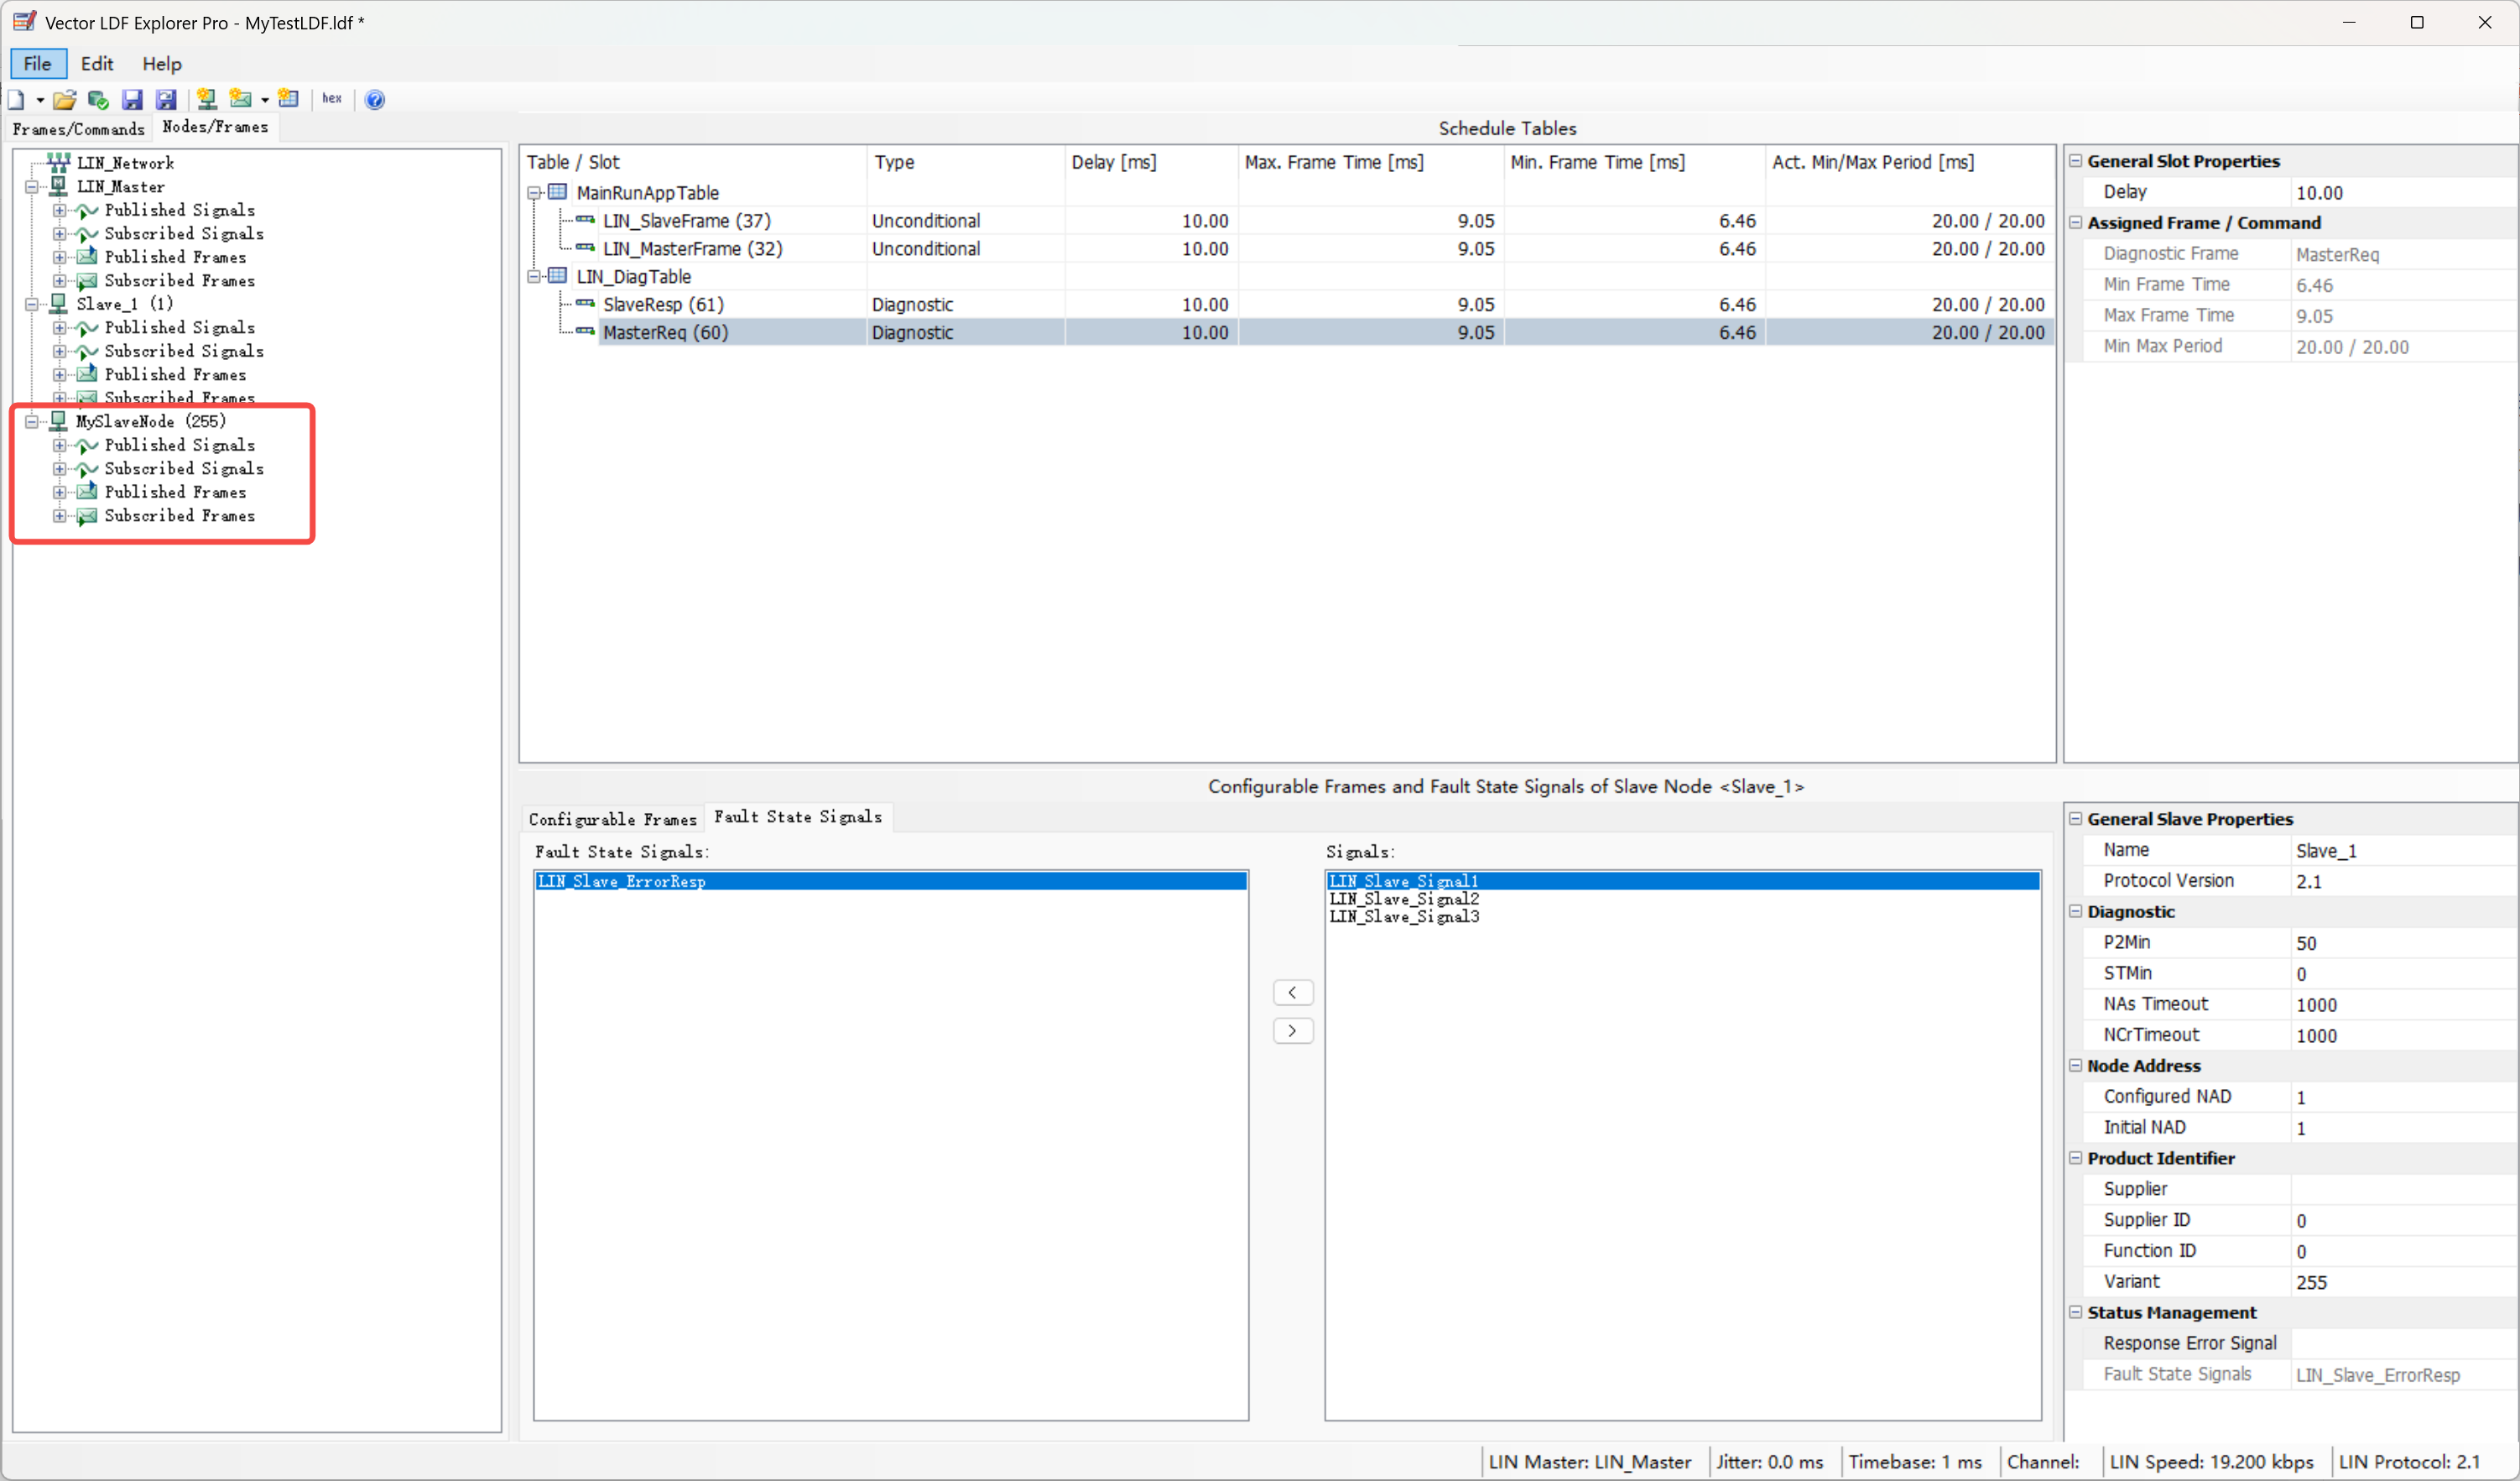Click the Save As disk icon
Viewport: 2520px width, 1481px height.
(x=166, y=99)
